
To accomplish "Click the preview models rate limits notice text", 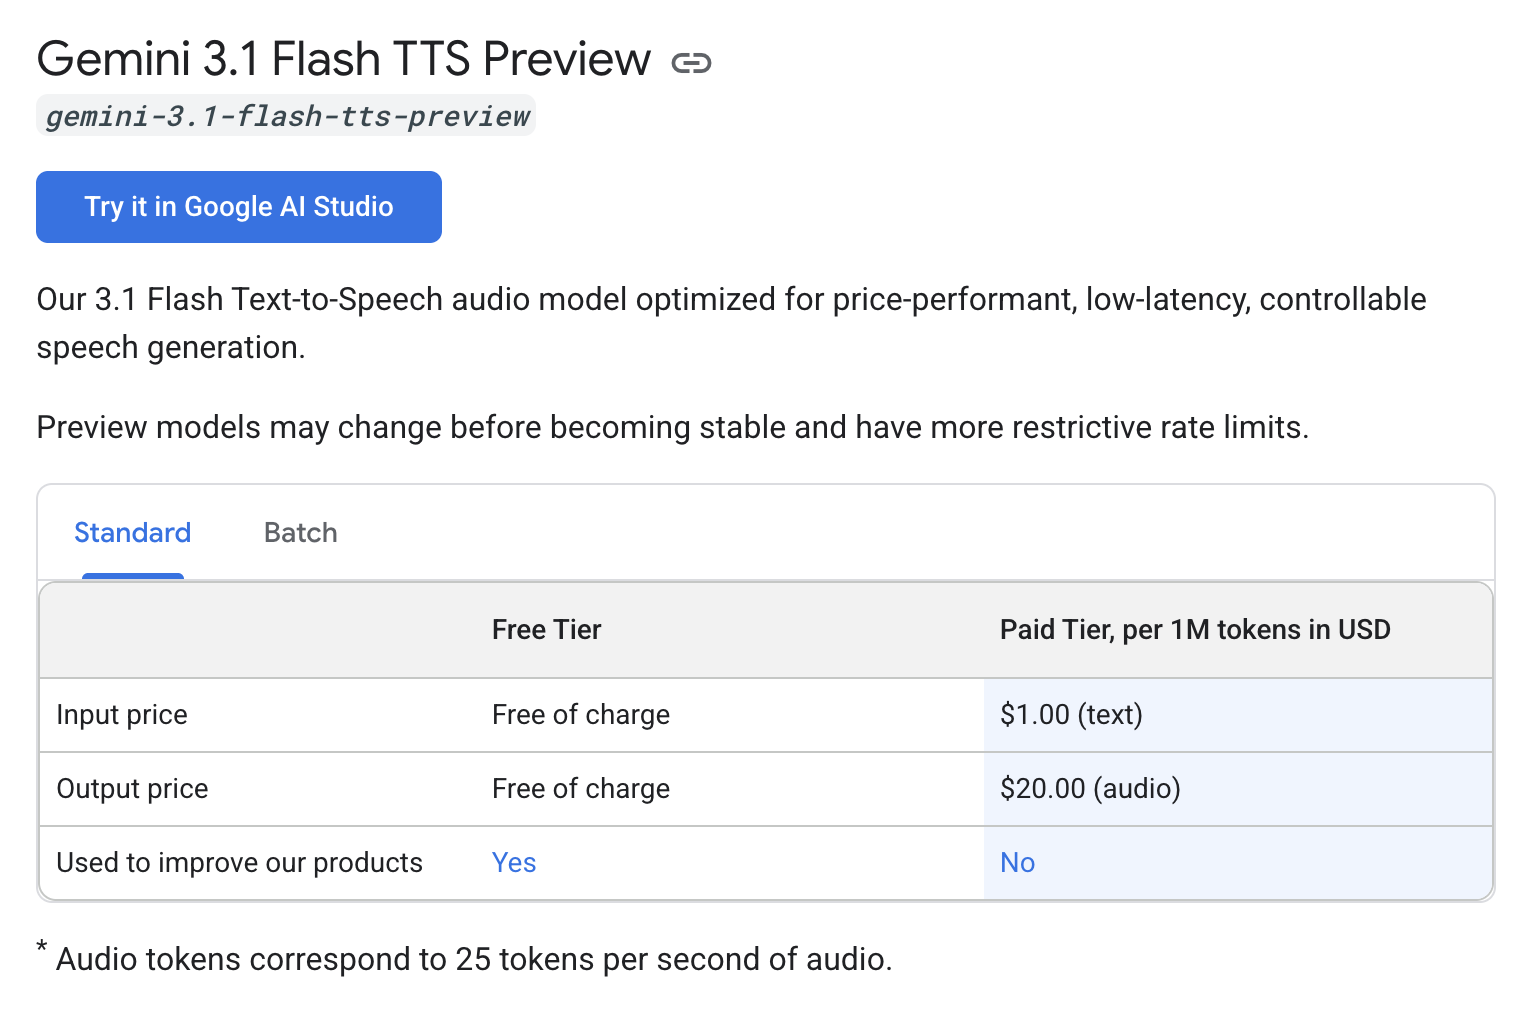I will (673, 427).
